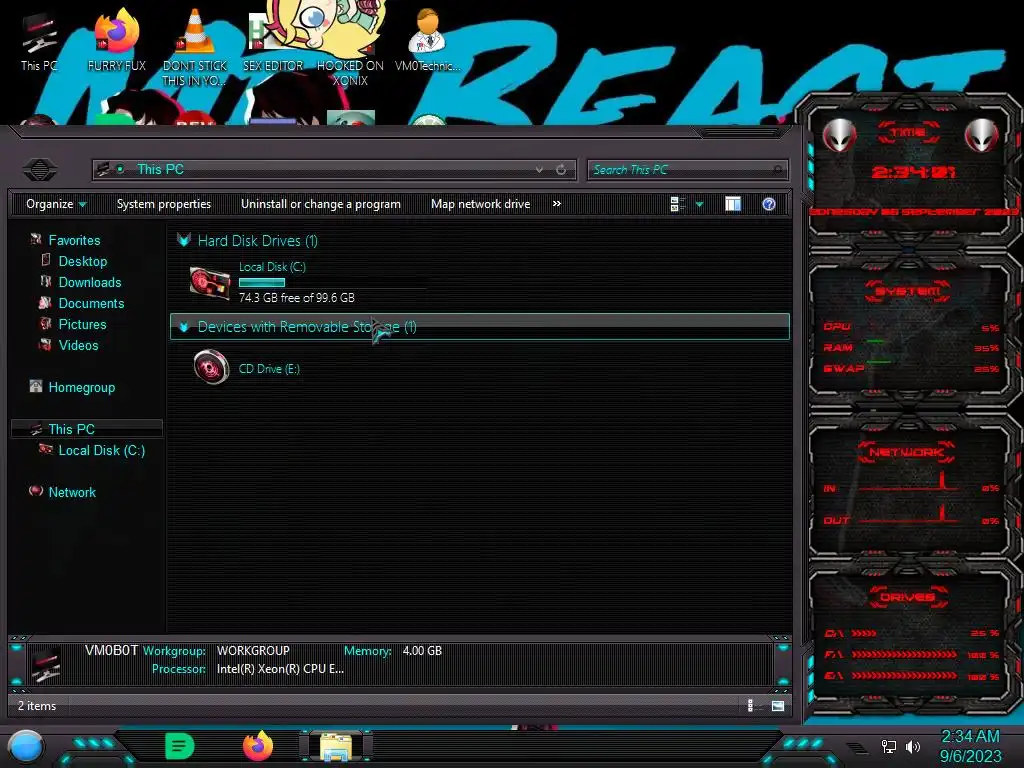The width and height of the screenshot is (1024, 768).
Task: Click the DRIVES gadget header
Action: pos(908,597)
